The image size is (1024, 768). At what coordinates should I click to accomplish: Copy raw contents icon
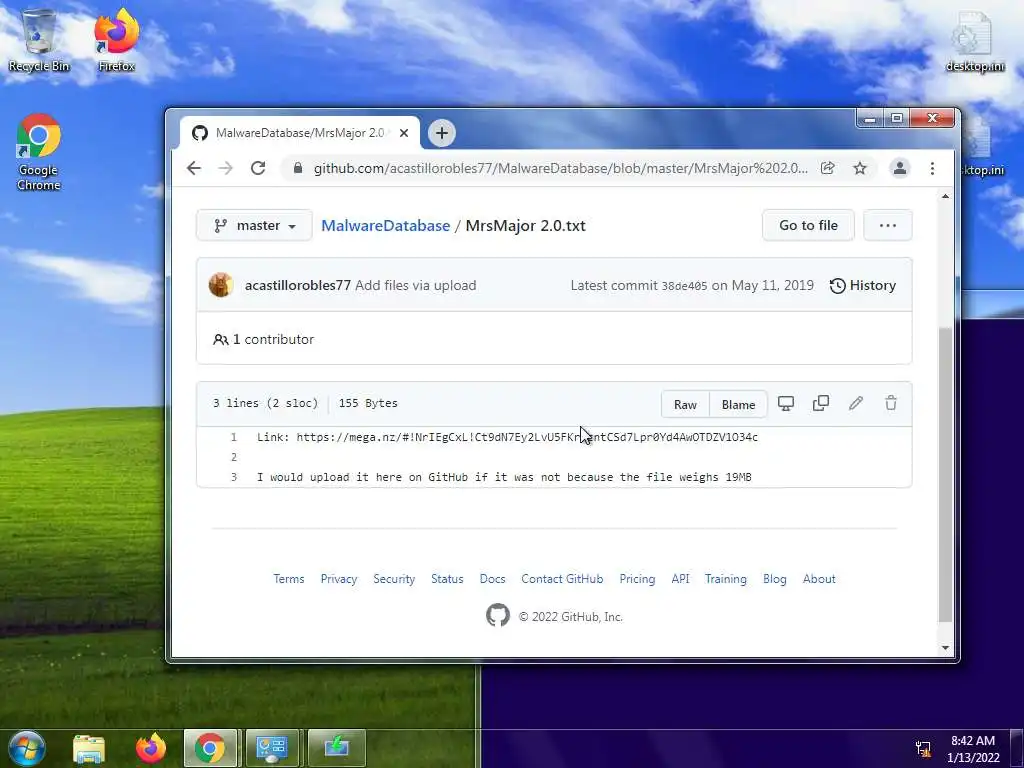[x=821, y=404]
